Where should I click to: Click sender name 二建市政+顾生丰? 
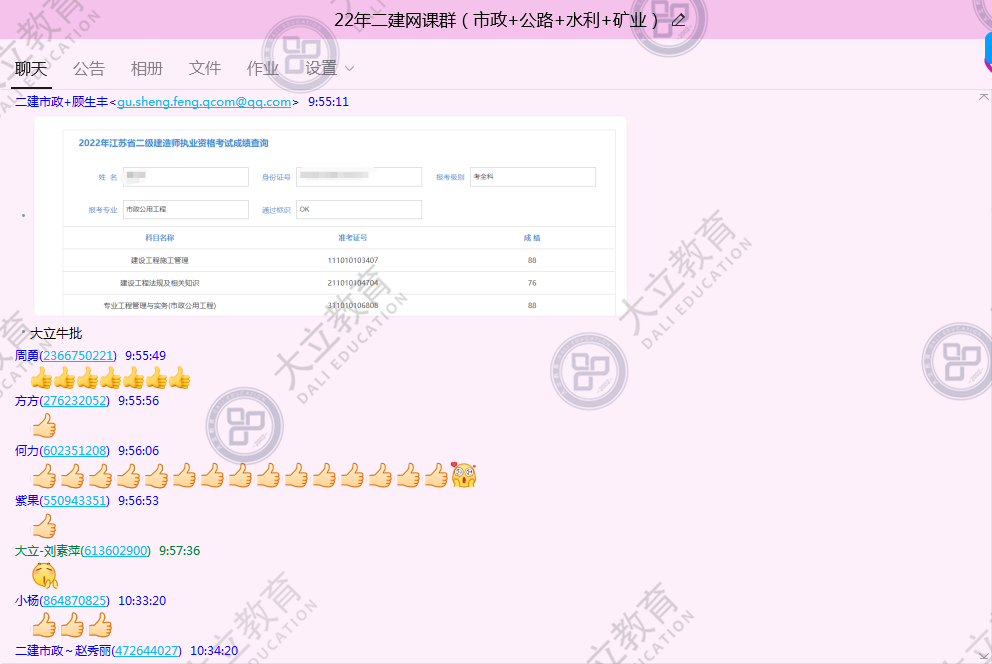(61, 102)
